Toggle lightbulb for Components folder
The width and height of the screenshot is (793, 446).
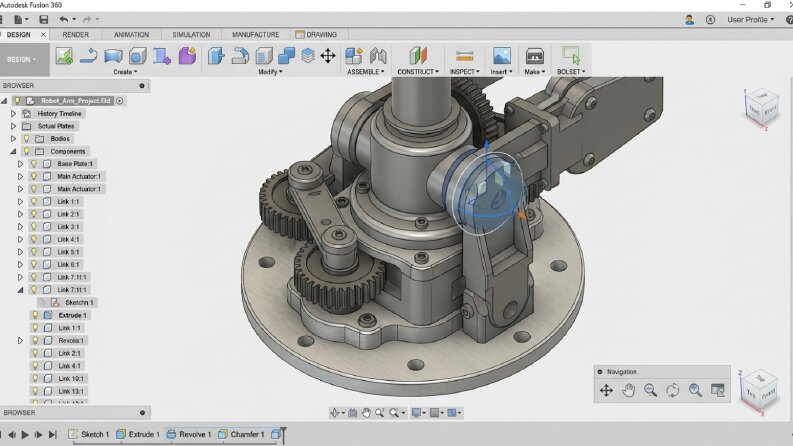[27, 151]
